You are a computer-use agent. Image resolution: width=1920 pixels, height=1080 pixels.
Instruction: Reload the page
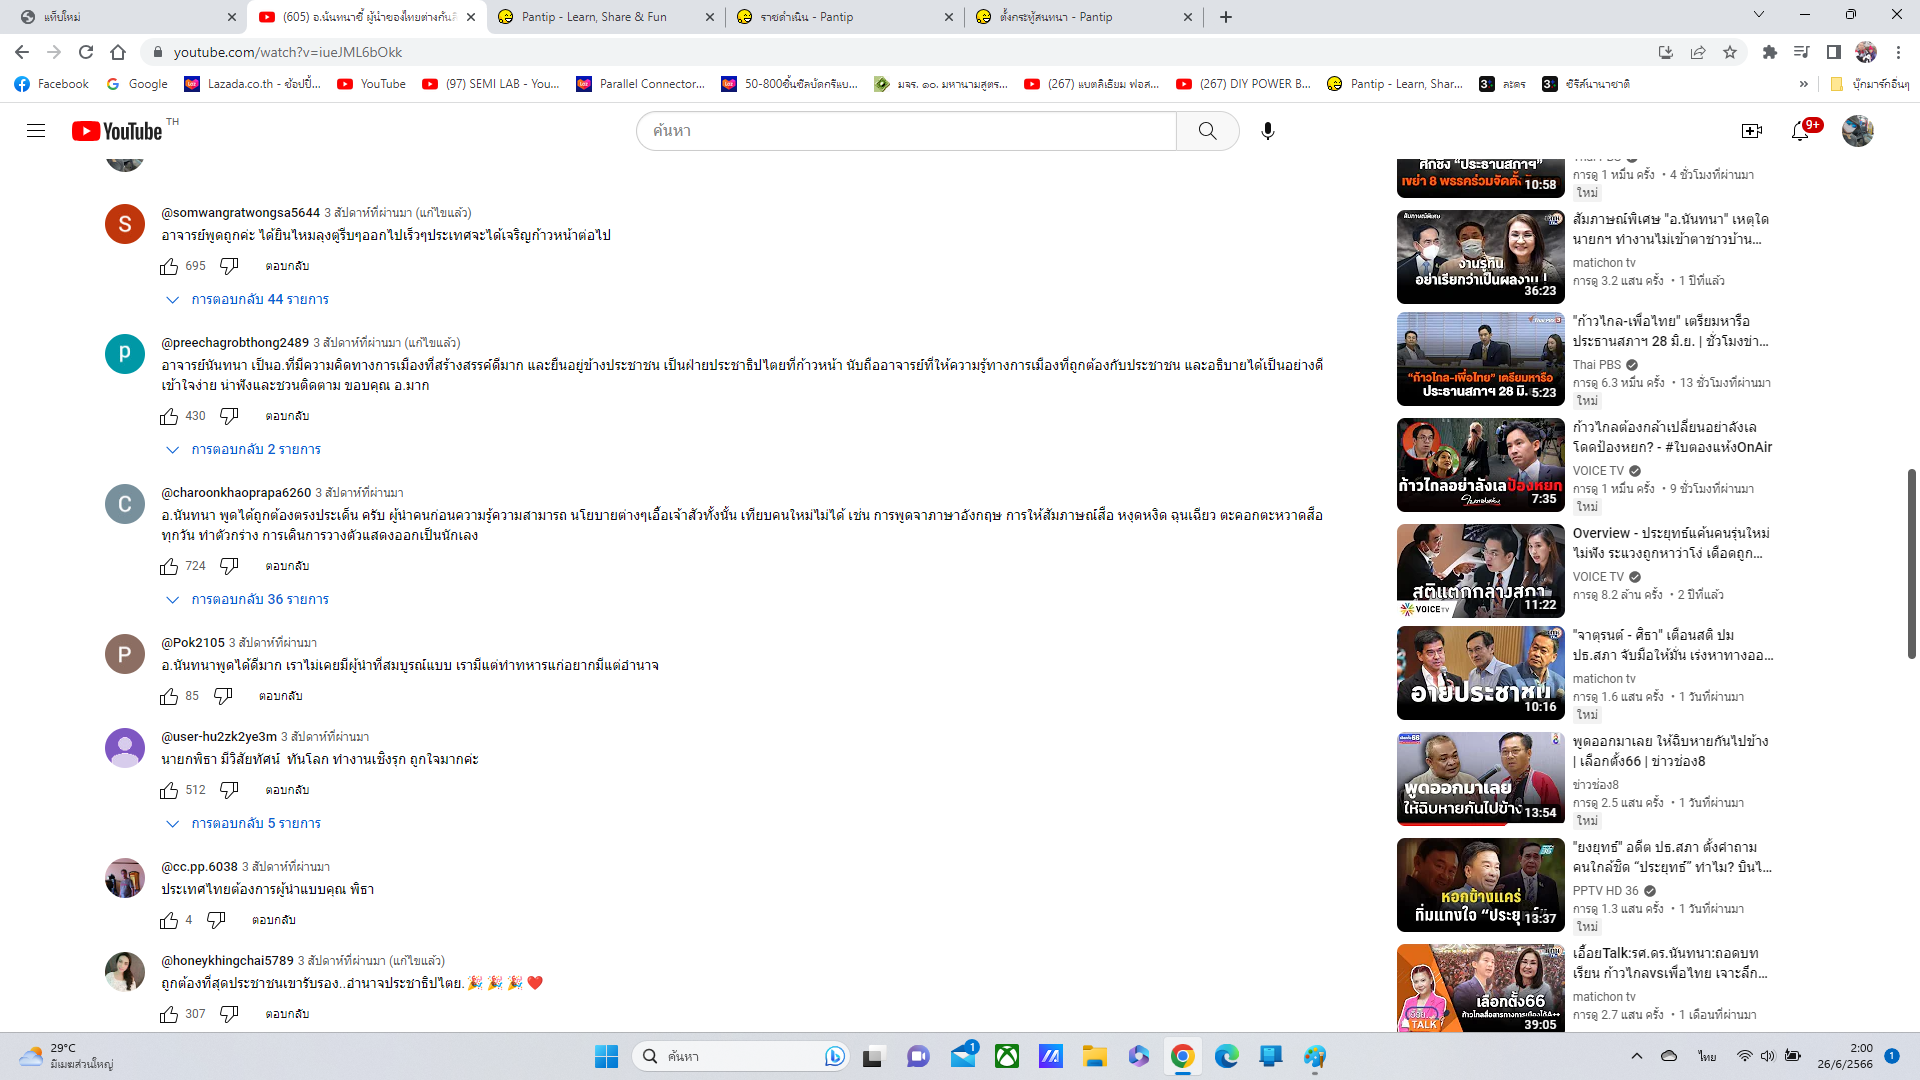click(x=86, y=52)
